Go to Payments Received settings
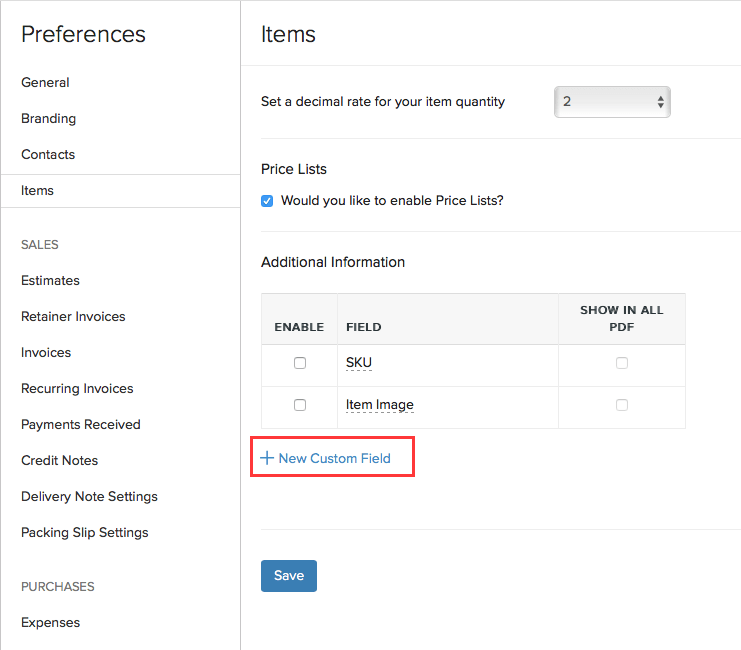Image resolution: width=741 pixels, height=650 pixels. (x=81, y=424)
